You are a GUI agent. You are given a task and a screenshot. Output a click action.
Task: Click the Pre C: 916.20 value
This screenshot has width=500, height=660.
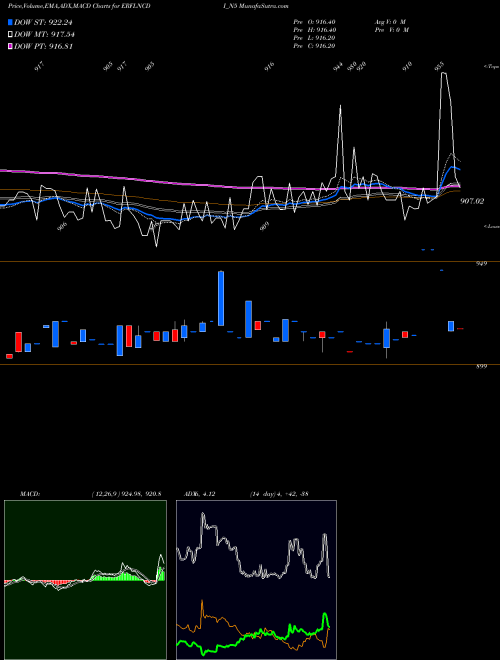(x=314, y=46)
